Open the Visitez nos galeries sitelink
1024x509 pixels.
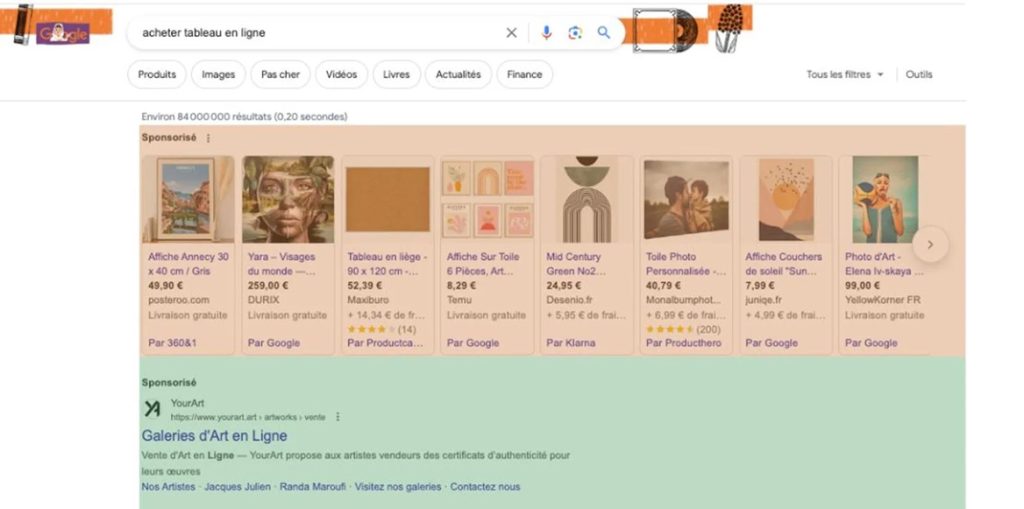pyautogui.click(x=398, y=487)
